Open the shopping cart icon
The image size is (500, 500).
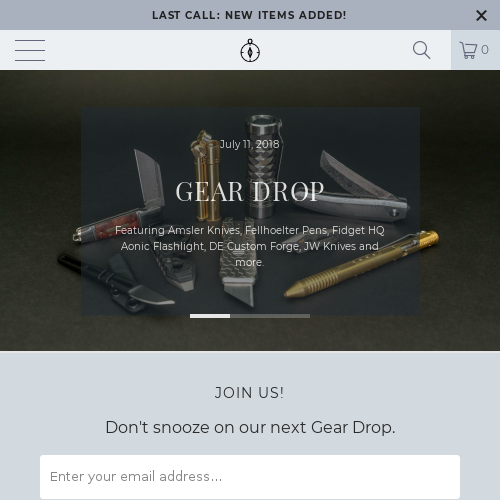click(468, 50)
